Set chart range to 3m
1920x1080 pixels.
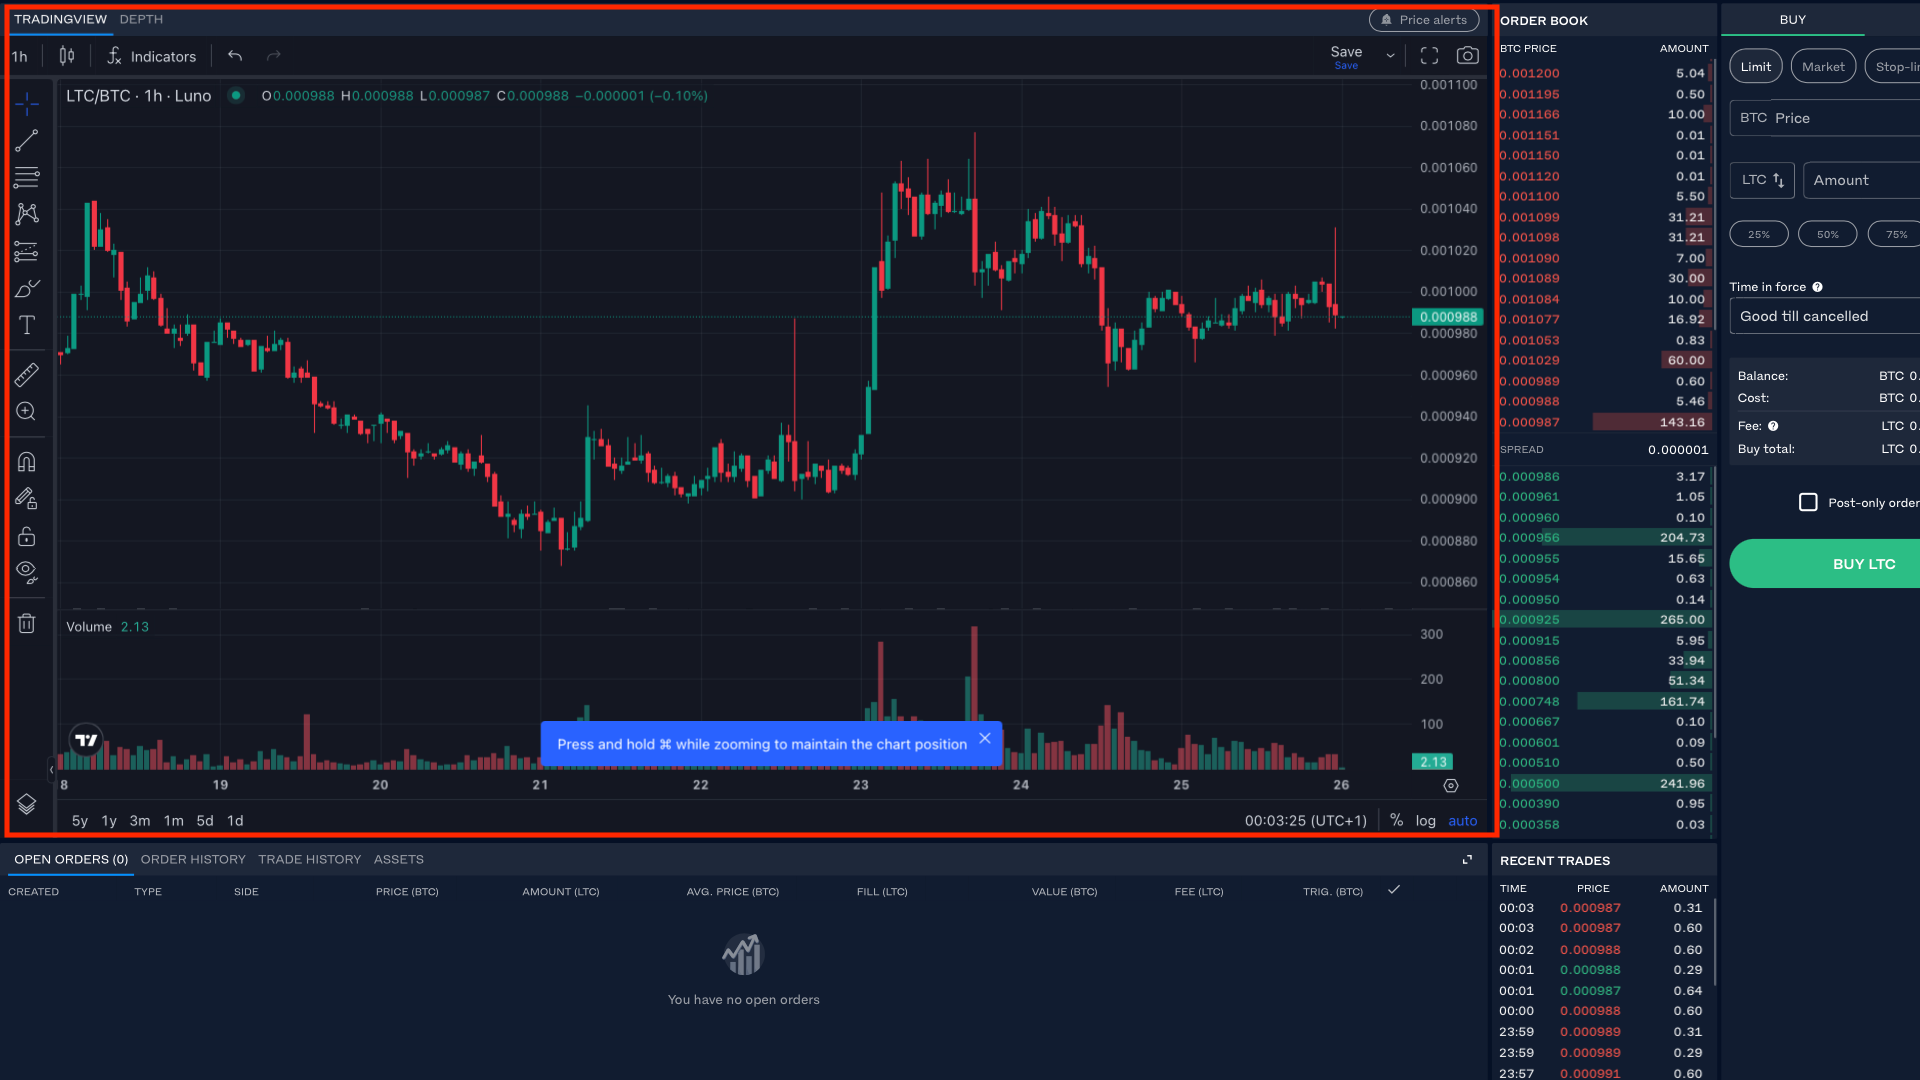pos(139,821)
